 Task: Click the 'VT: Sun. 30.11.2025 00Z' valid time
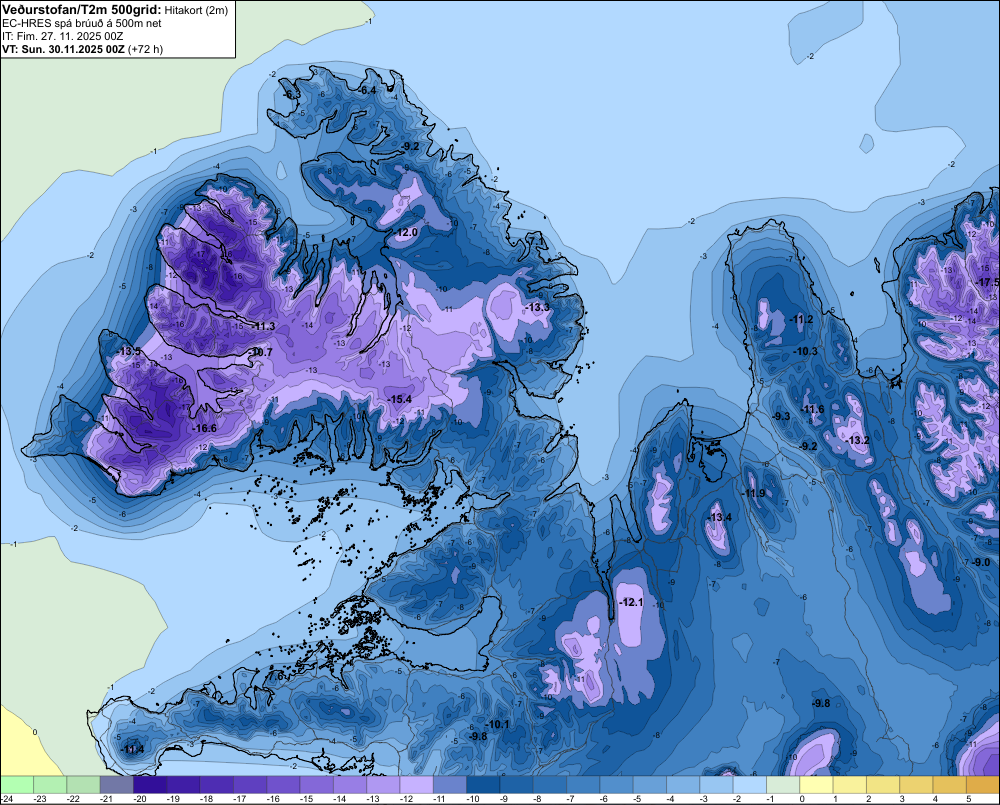pyautogui.click(x=63, y=49)
